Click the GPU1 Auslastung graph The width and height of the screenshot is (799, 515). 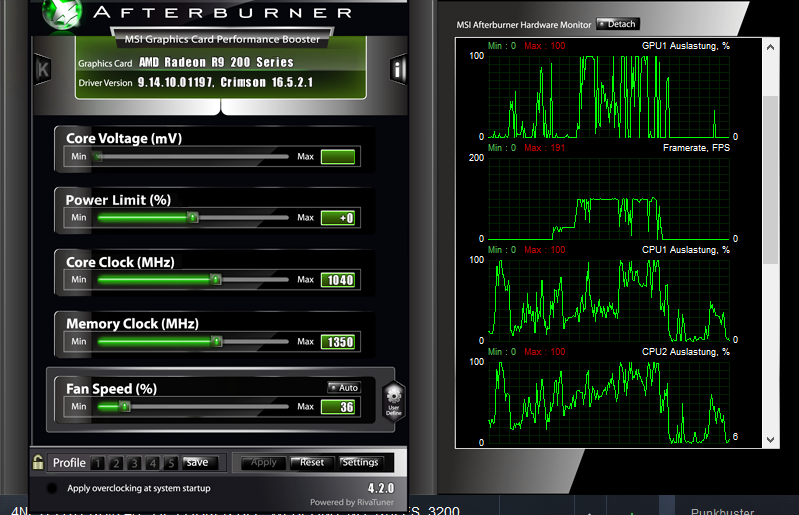pos(609,97)
